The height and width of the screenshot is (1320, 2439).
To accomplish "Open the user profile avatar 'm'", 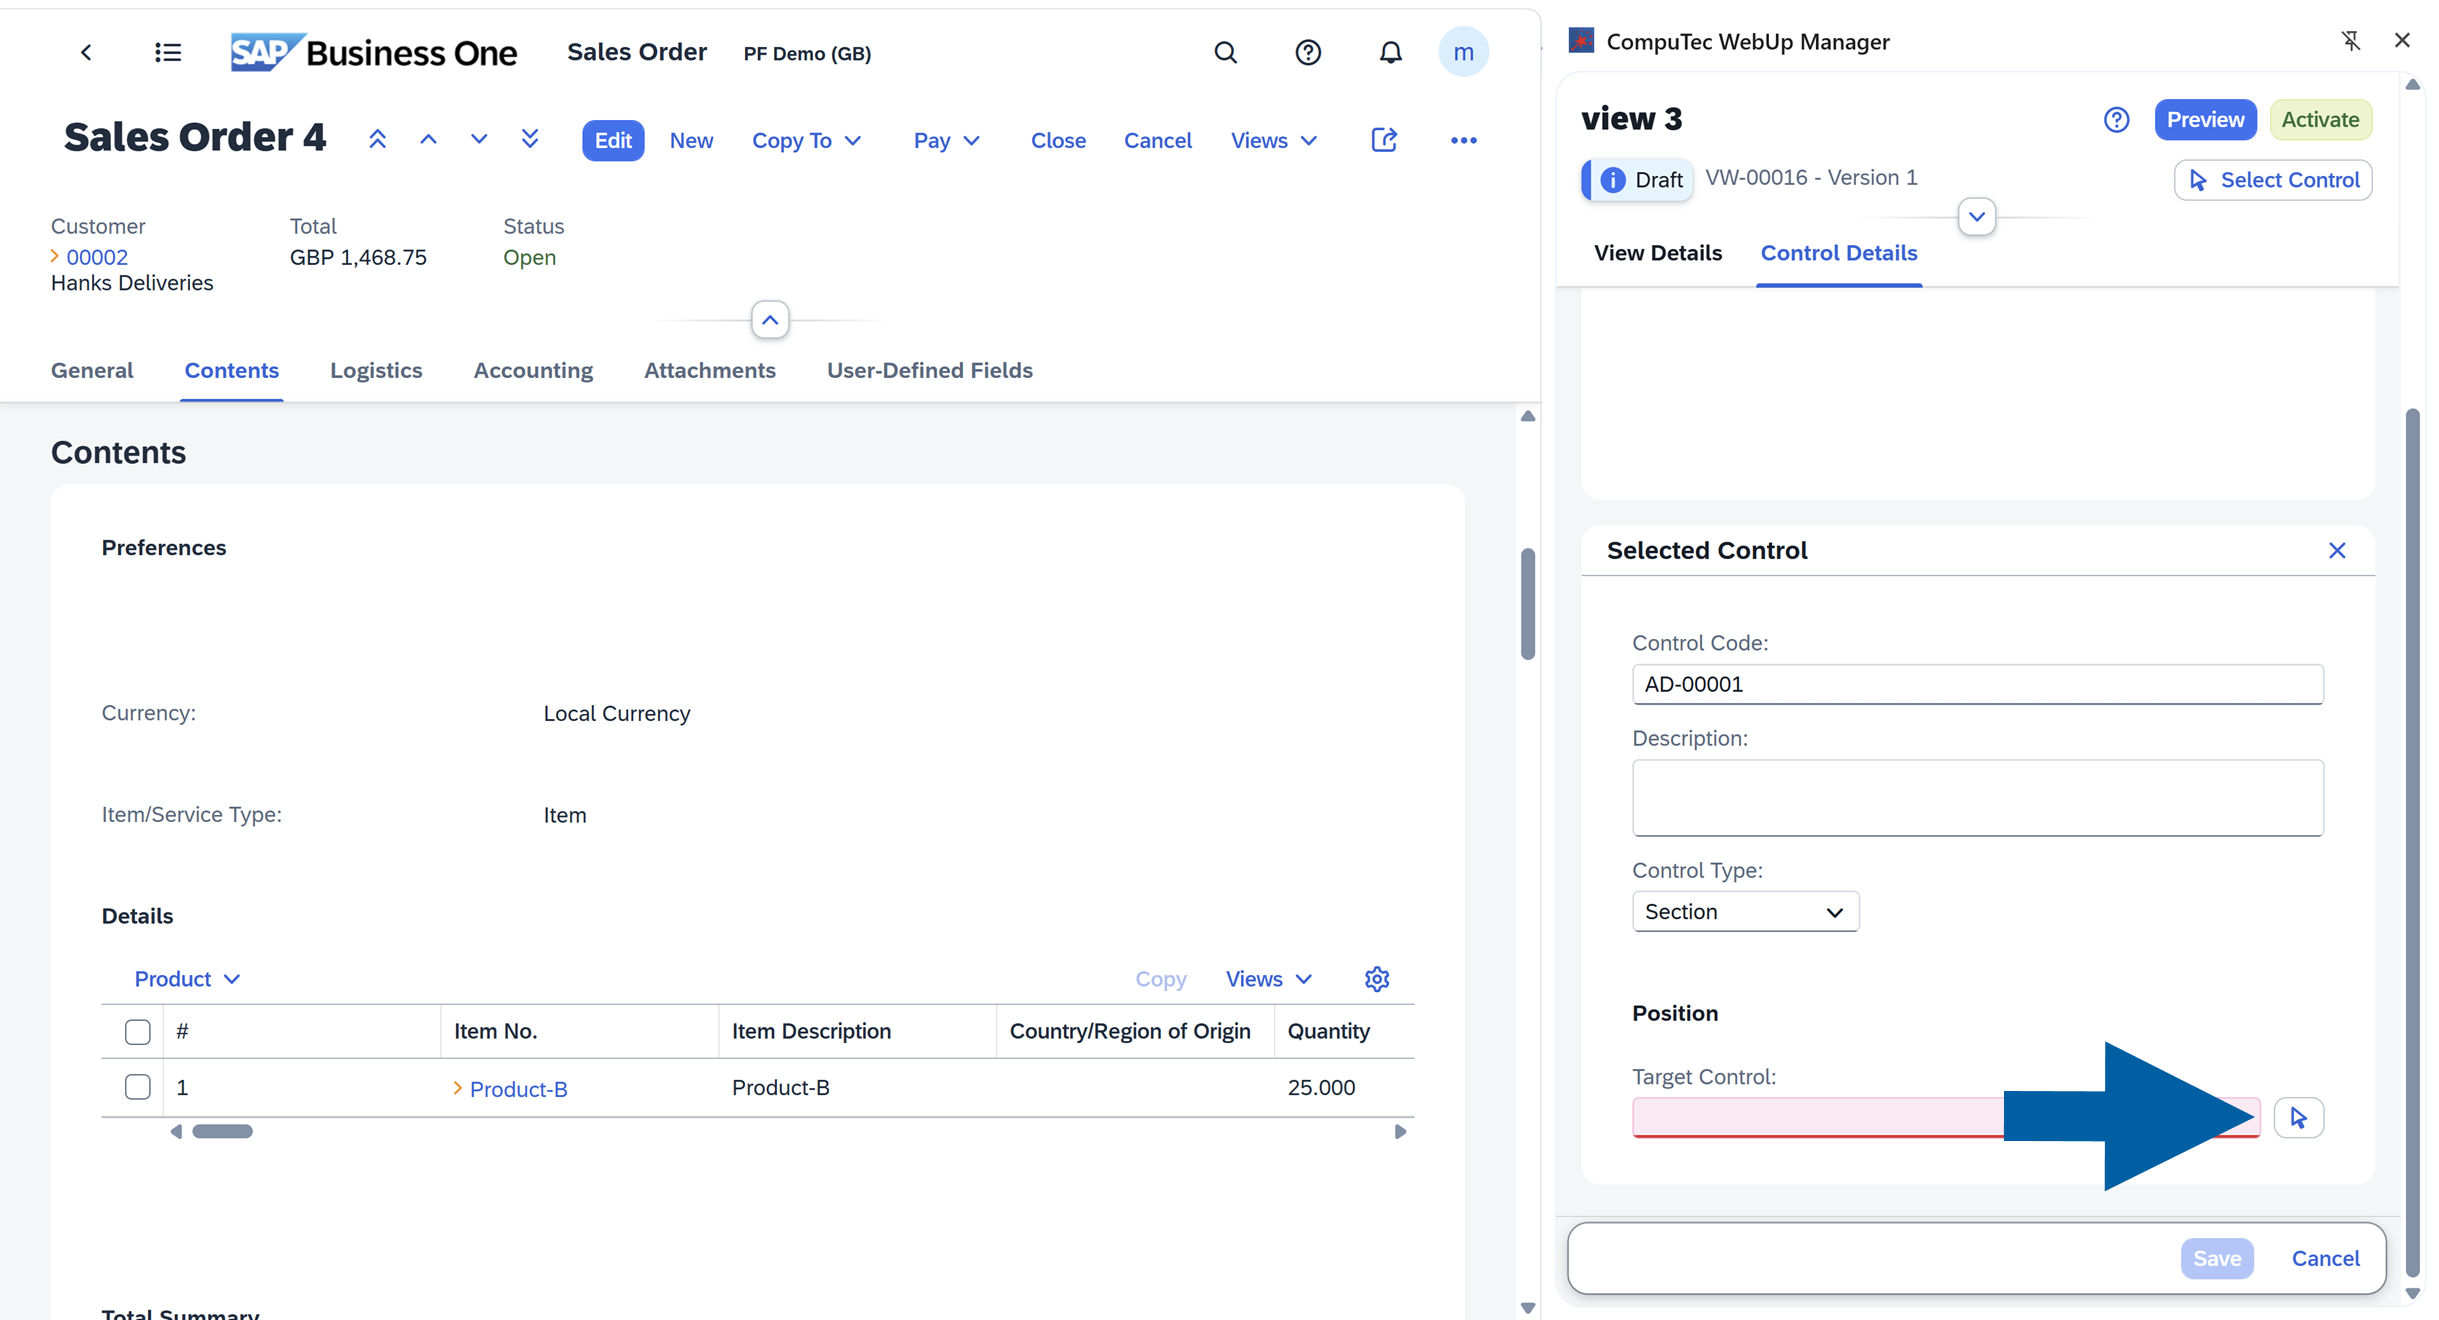I will click(x=1463, y=52).
